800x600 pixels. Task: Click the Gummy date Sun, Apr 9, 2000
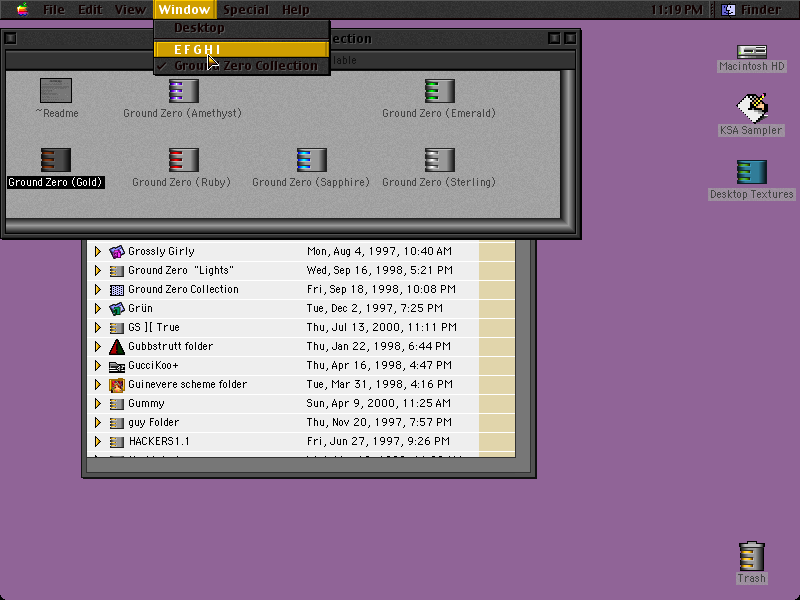pos(379,404)
